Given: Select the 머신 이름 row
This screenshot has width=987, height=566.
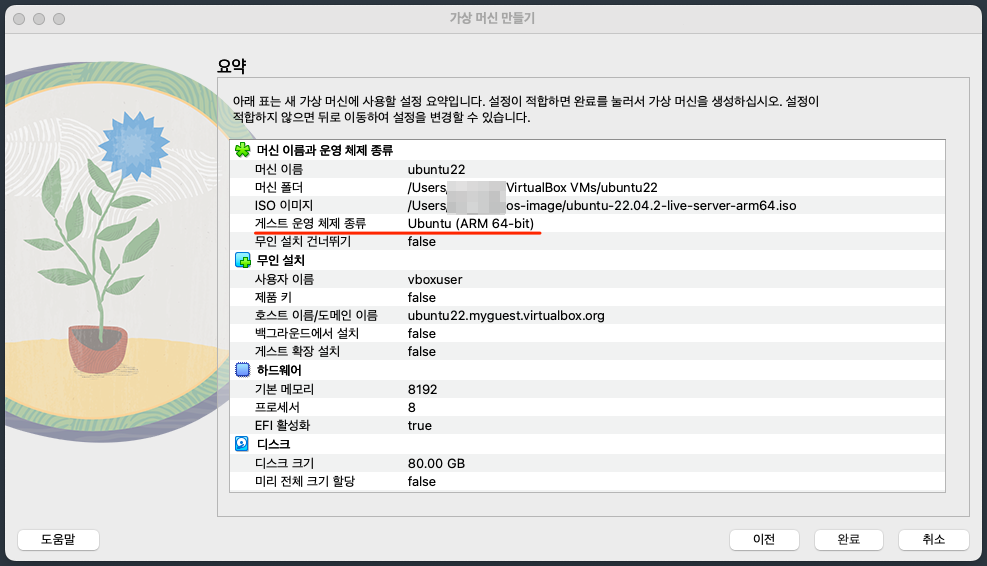Looking at the screenshot, I should pyautogui.click(x=587, y=169).
